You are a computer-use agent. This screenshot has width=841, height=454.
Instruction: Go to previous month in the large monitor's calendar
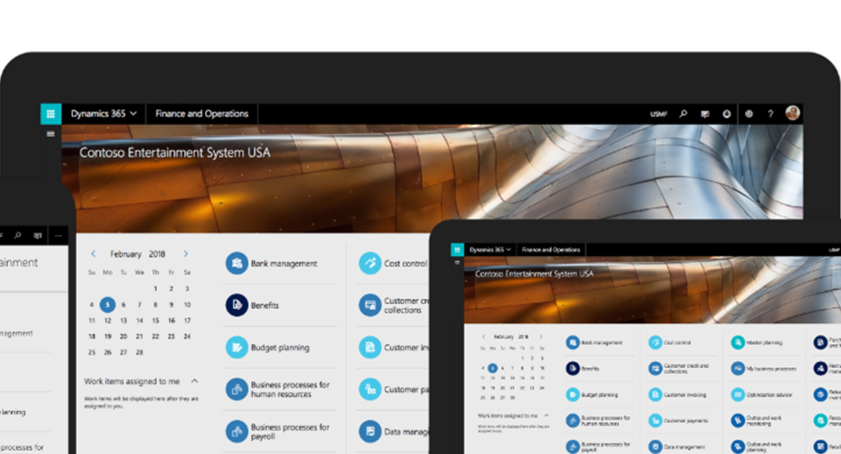94,254
